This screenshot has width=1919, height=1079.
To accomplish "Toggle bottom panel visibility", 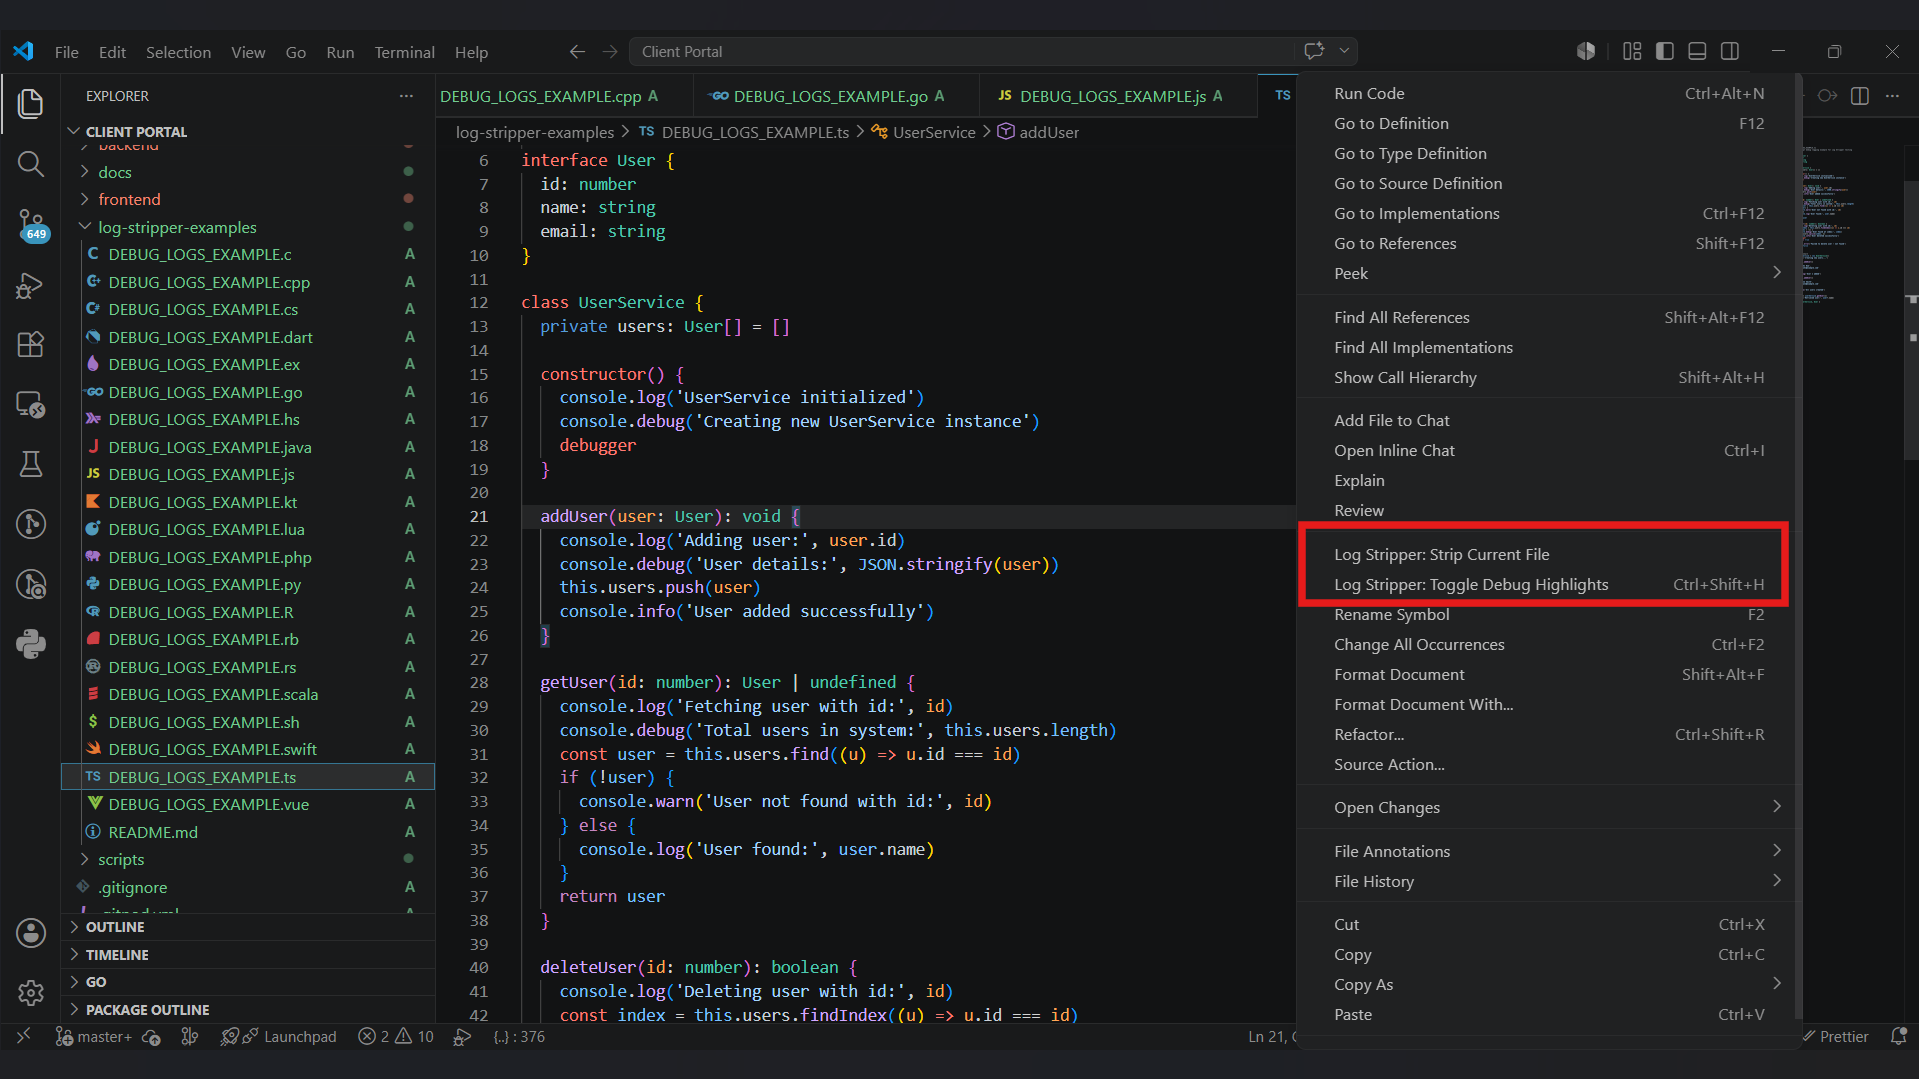I will 1697,51.
